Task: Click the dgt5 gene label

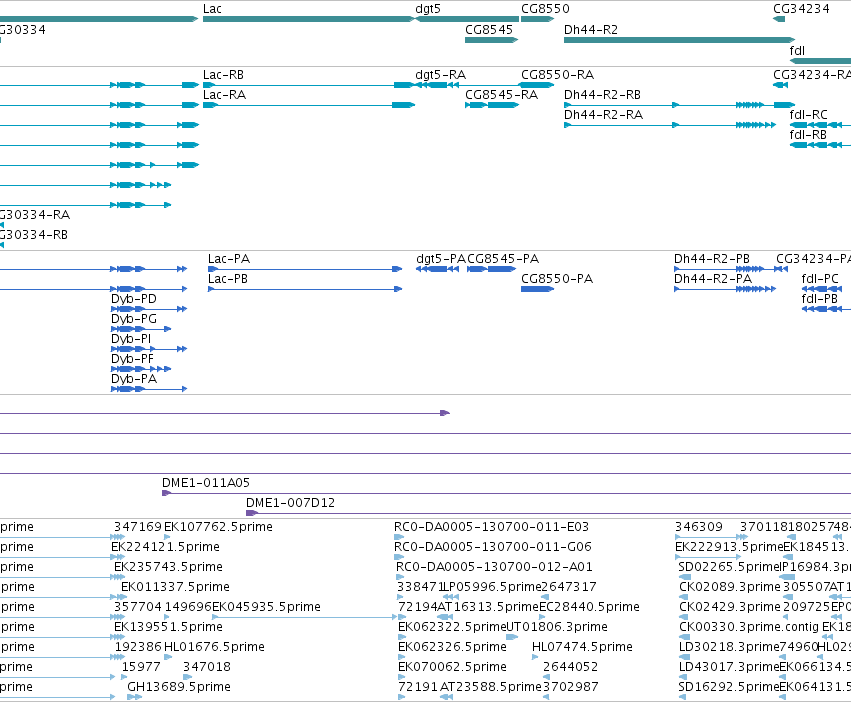Action: click(x=428, y=9)
